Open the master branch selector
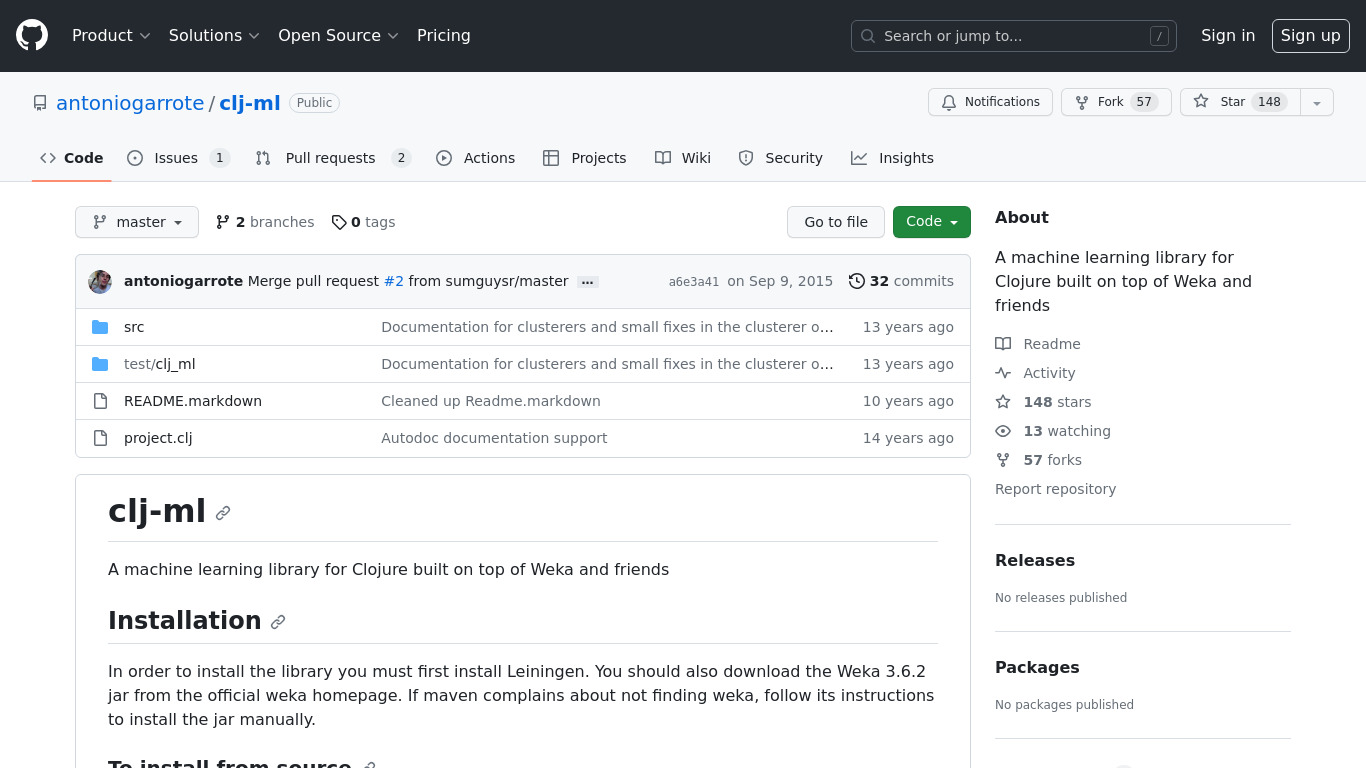The width and height of the screenshot is (1366, 768). [x=137, y=222]
